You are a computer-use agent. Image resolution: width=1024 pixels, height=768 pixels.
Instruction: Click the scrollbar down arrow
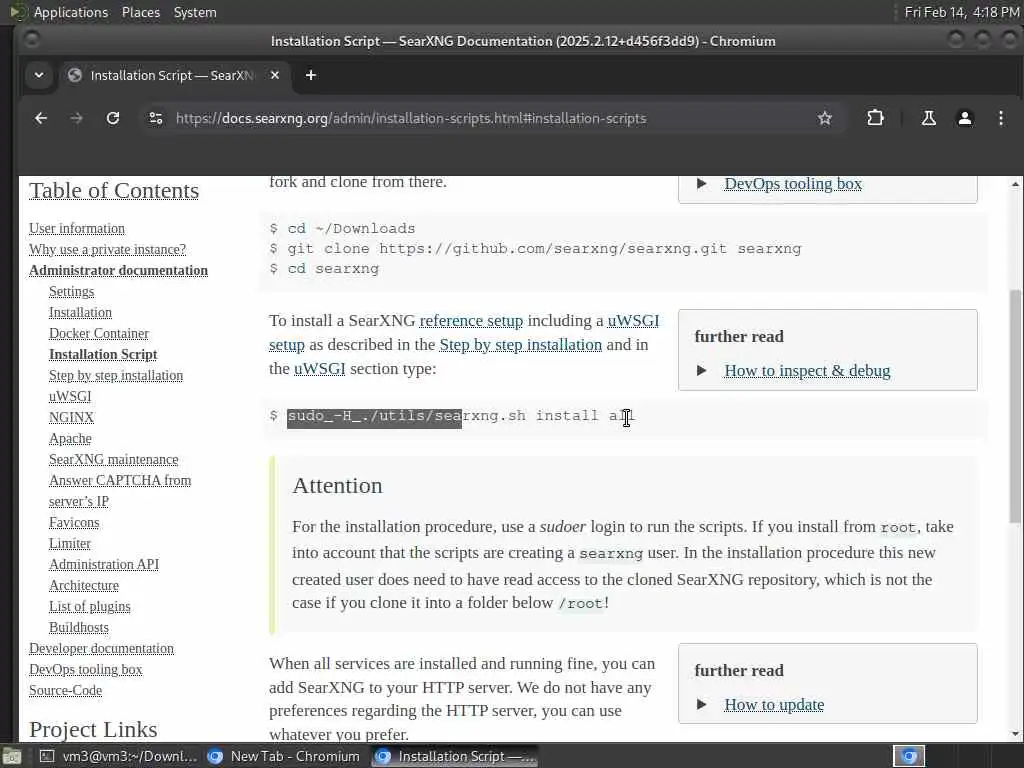click(x=1015, y=733)
